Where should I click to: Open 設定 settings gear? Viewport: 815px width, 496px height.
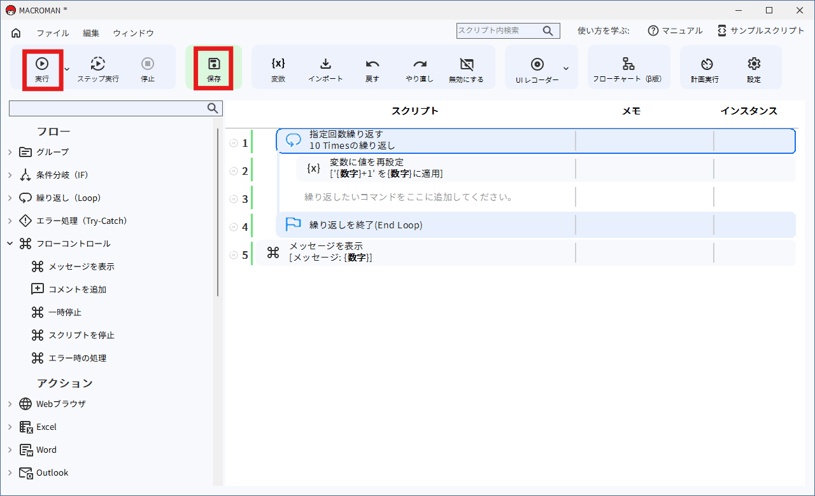[x=754, y=70]
